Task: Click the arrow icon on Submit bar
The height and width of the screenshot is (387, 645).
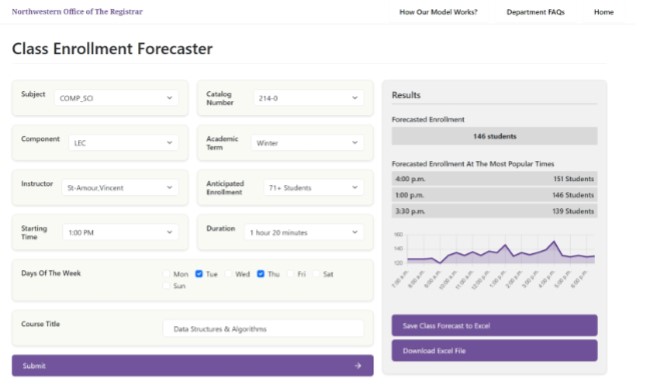Action: [x=358, y=366]
